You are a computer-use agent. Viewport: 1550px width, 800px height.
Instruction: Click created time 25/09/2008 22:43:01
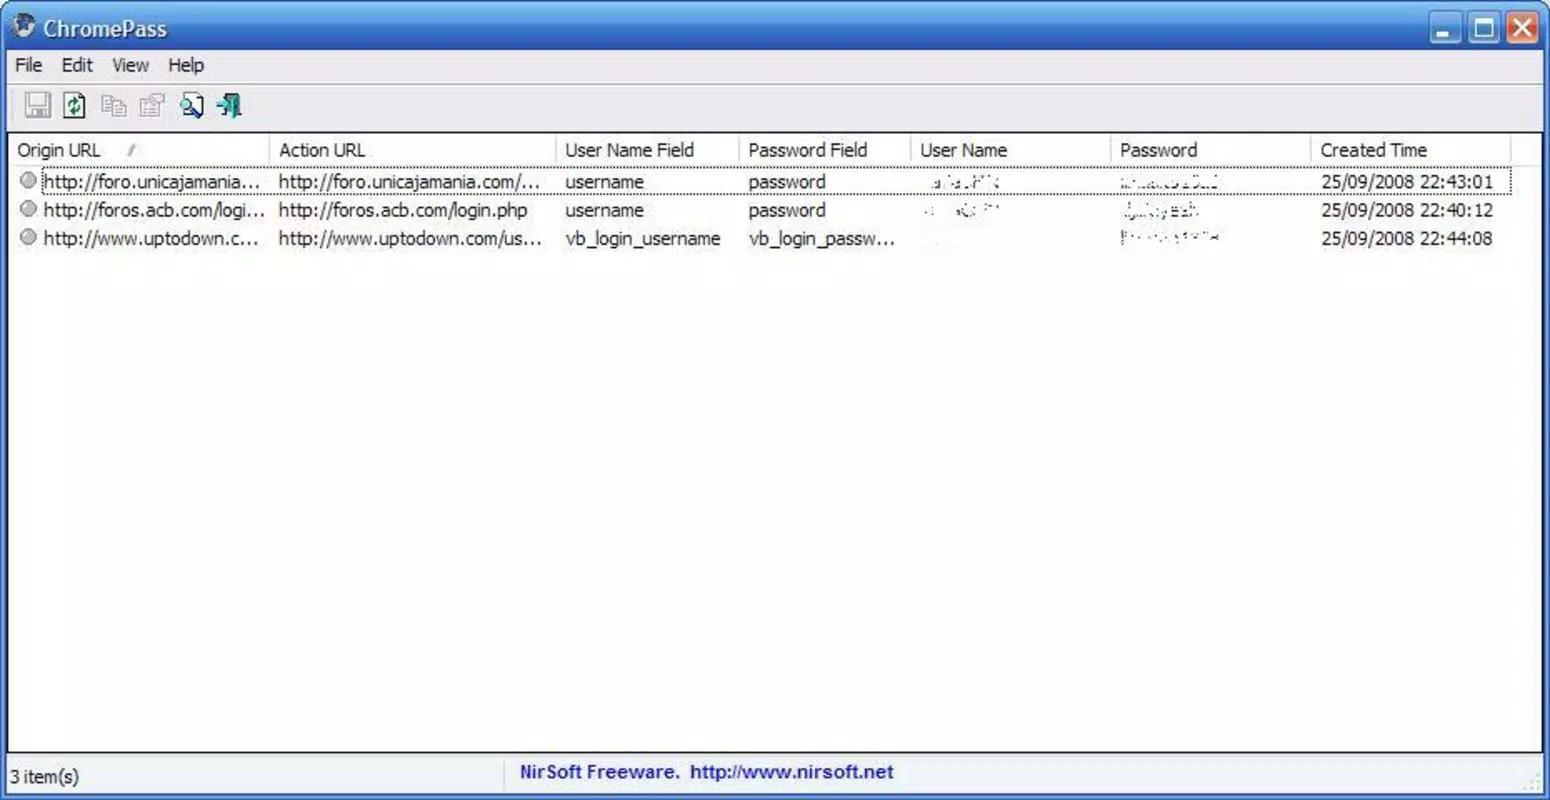pyautogui.click(x=1407, y=182)
